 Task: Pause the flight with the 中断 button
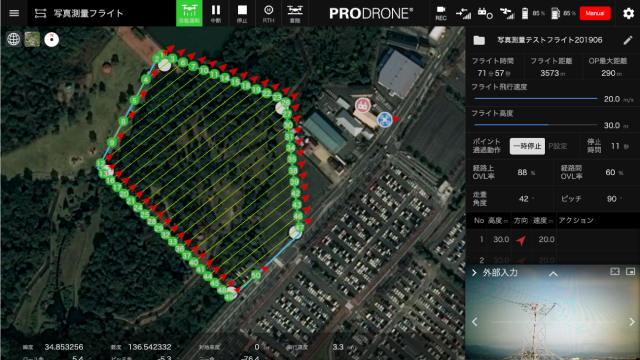(x=216, y=13)
